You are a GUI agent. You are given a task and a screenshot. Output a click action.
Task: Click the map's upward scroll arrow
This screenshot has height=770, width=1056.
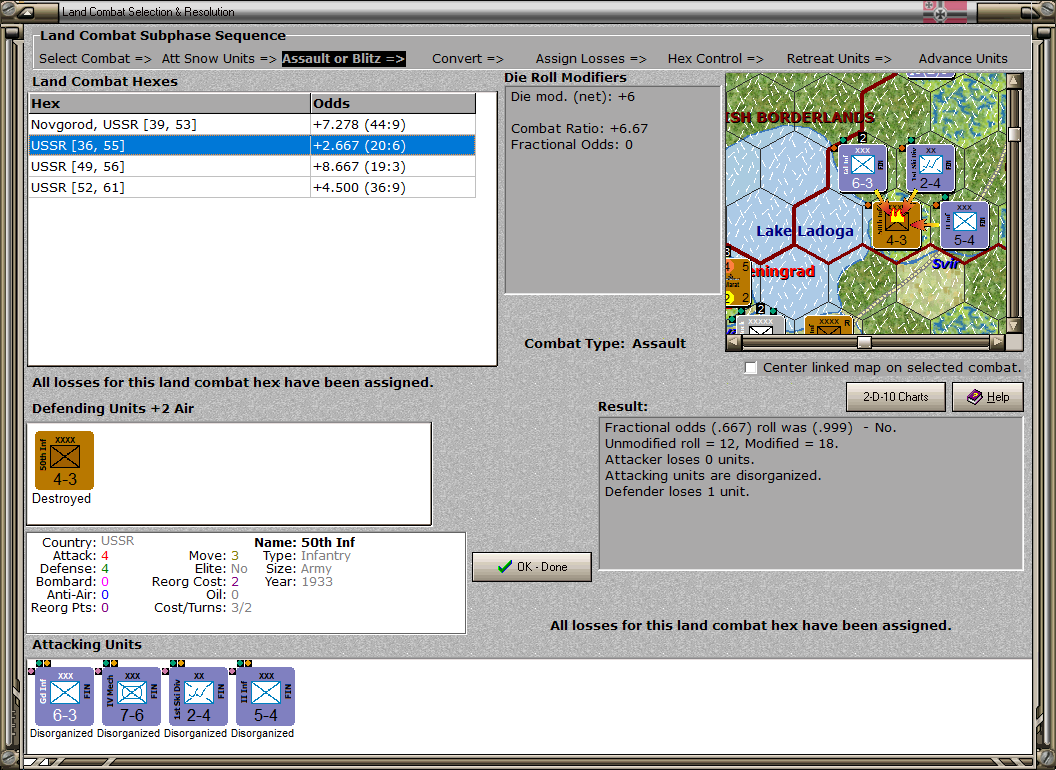[1014, 82]
